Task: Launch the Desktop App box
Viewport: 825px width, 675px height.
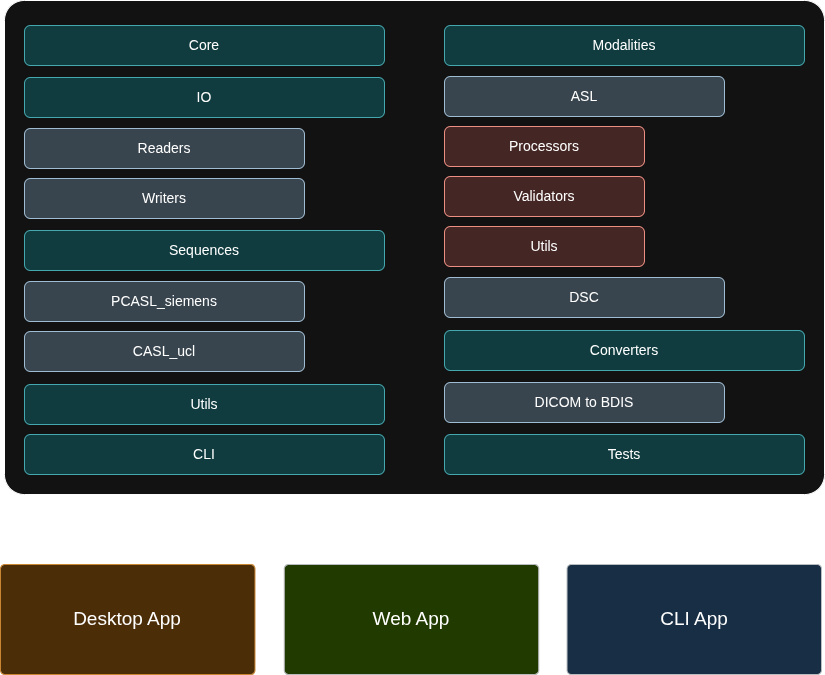Action: coord(127,619)
